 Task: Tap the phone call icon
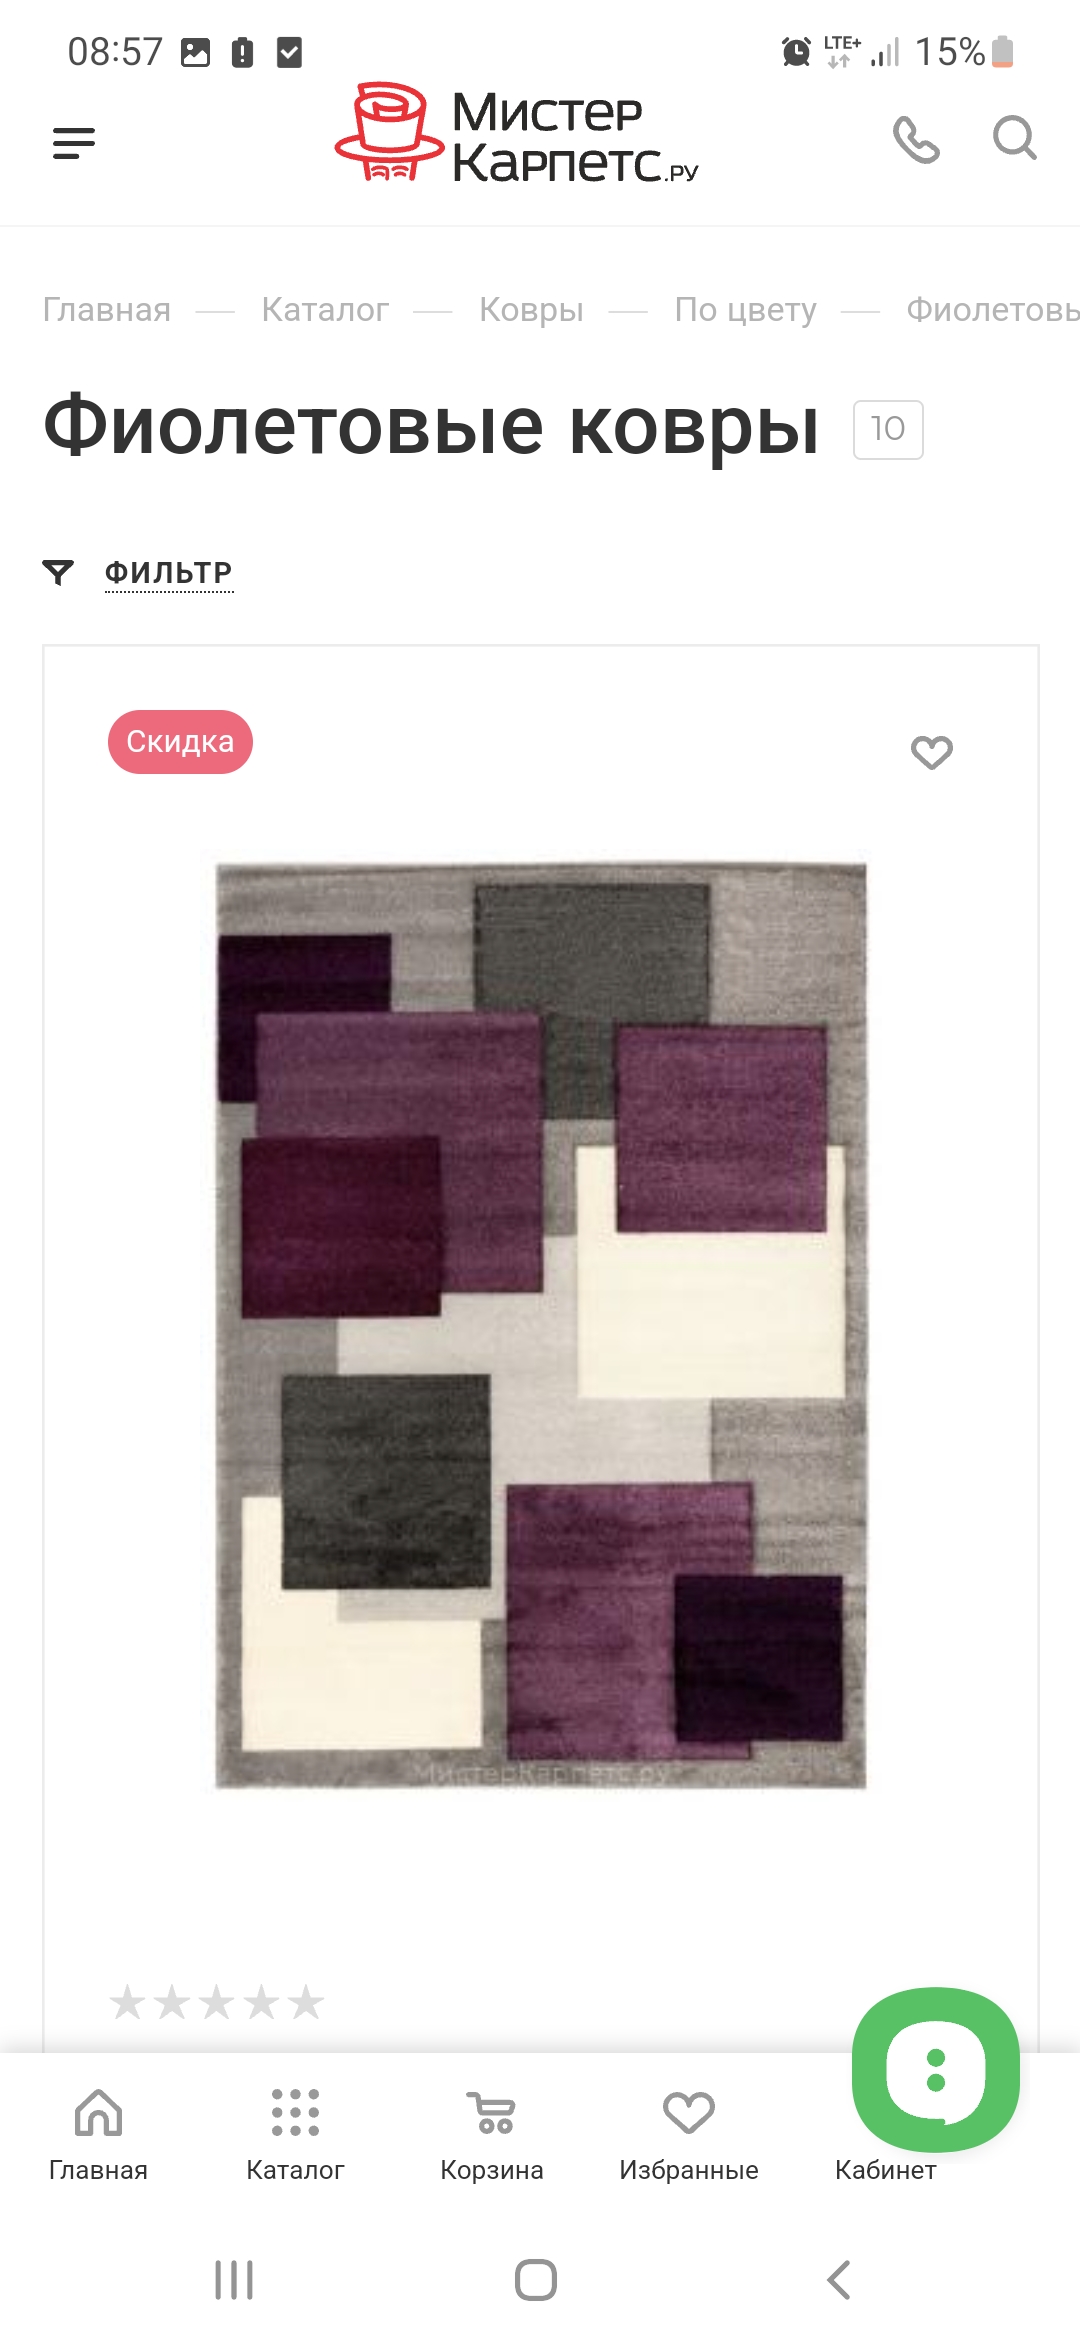point(916,139)
